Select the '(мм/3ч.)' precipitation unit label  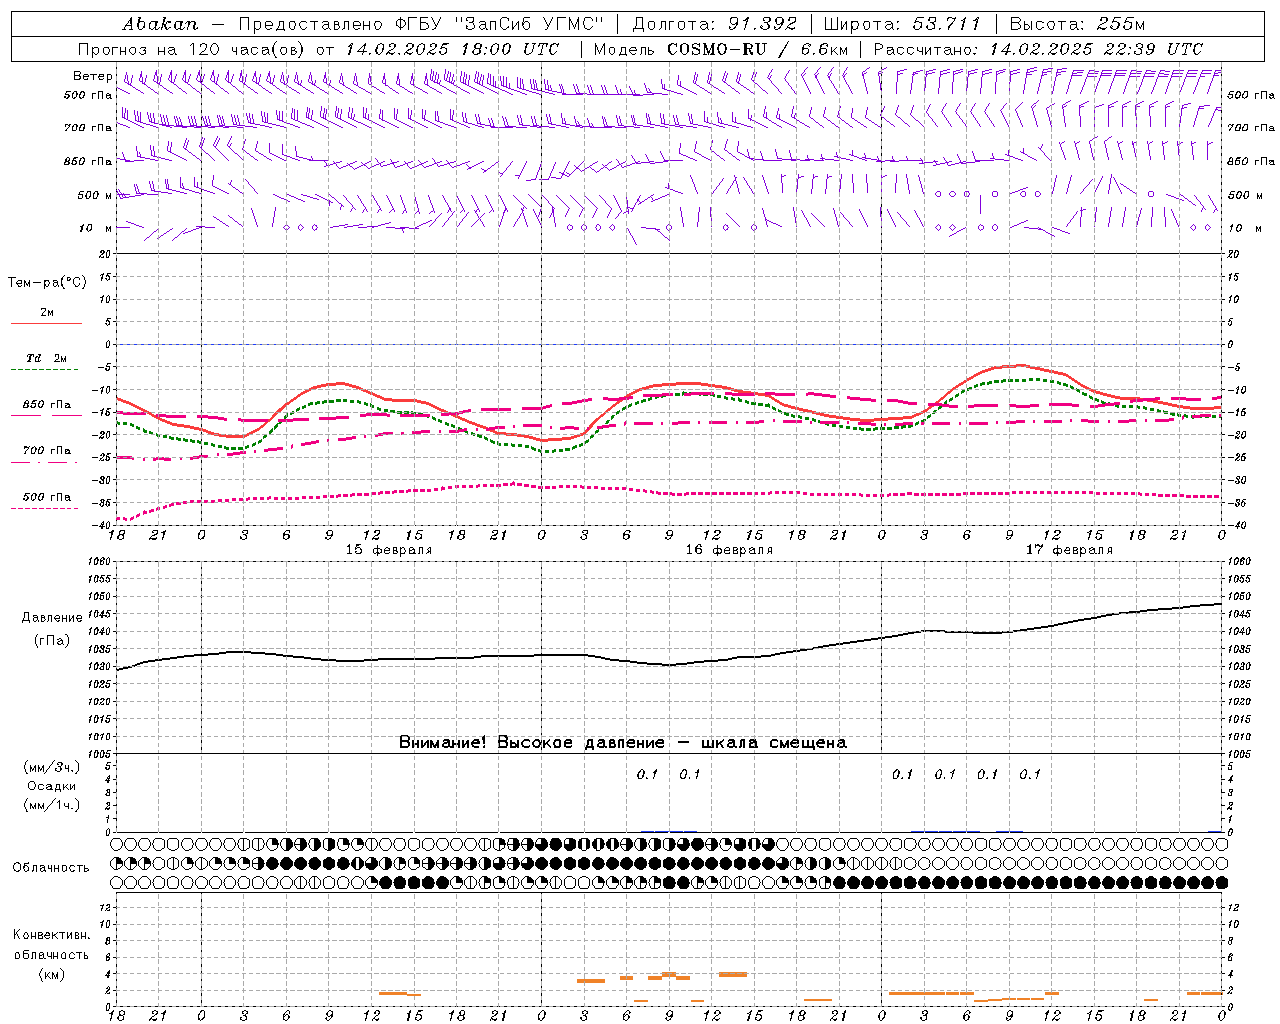pos(52,767)
